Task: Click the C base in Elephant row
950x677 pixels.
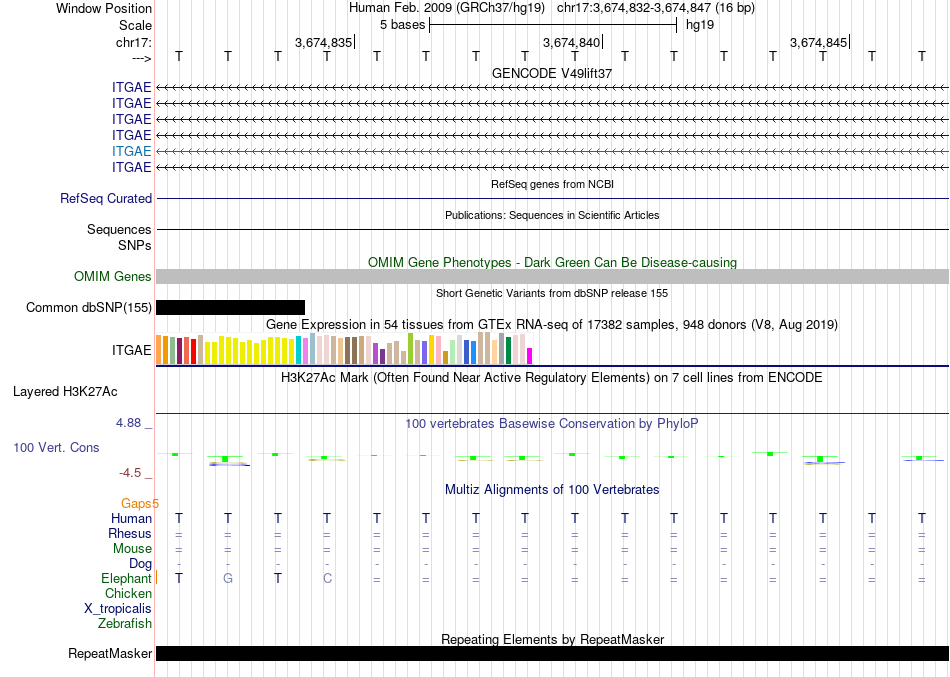Action: coord(327,578)
